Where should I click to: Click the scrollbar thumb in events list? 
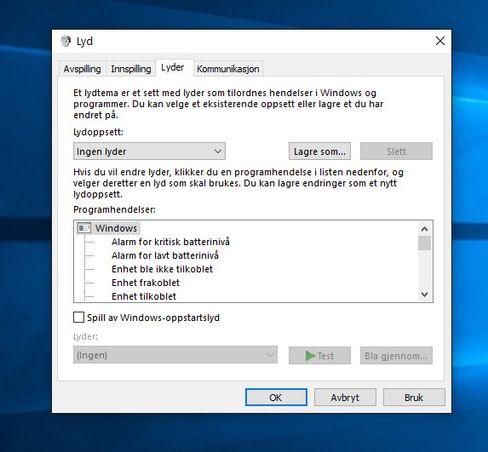424,243
